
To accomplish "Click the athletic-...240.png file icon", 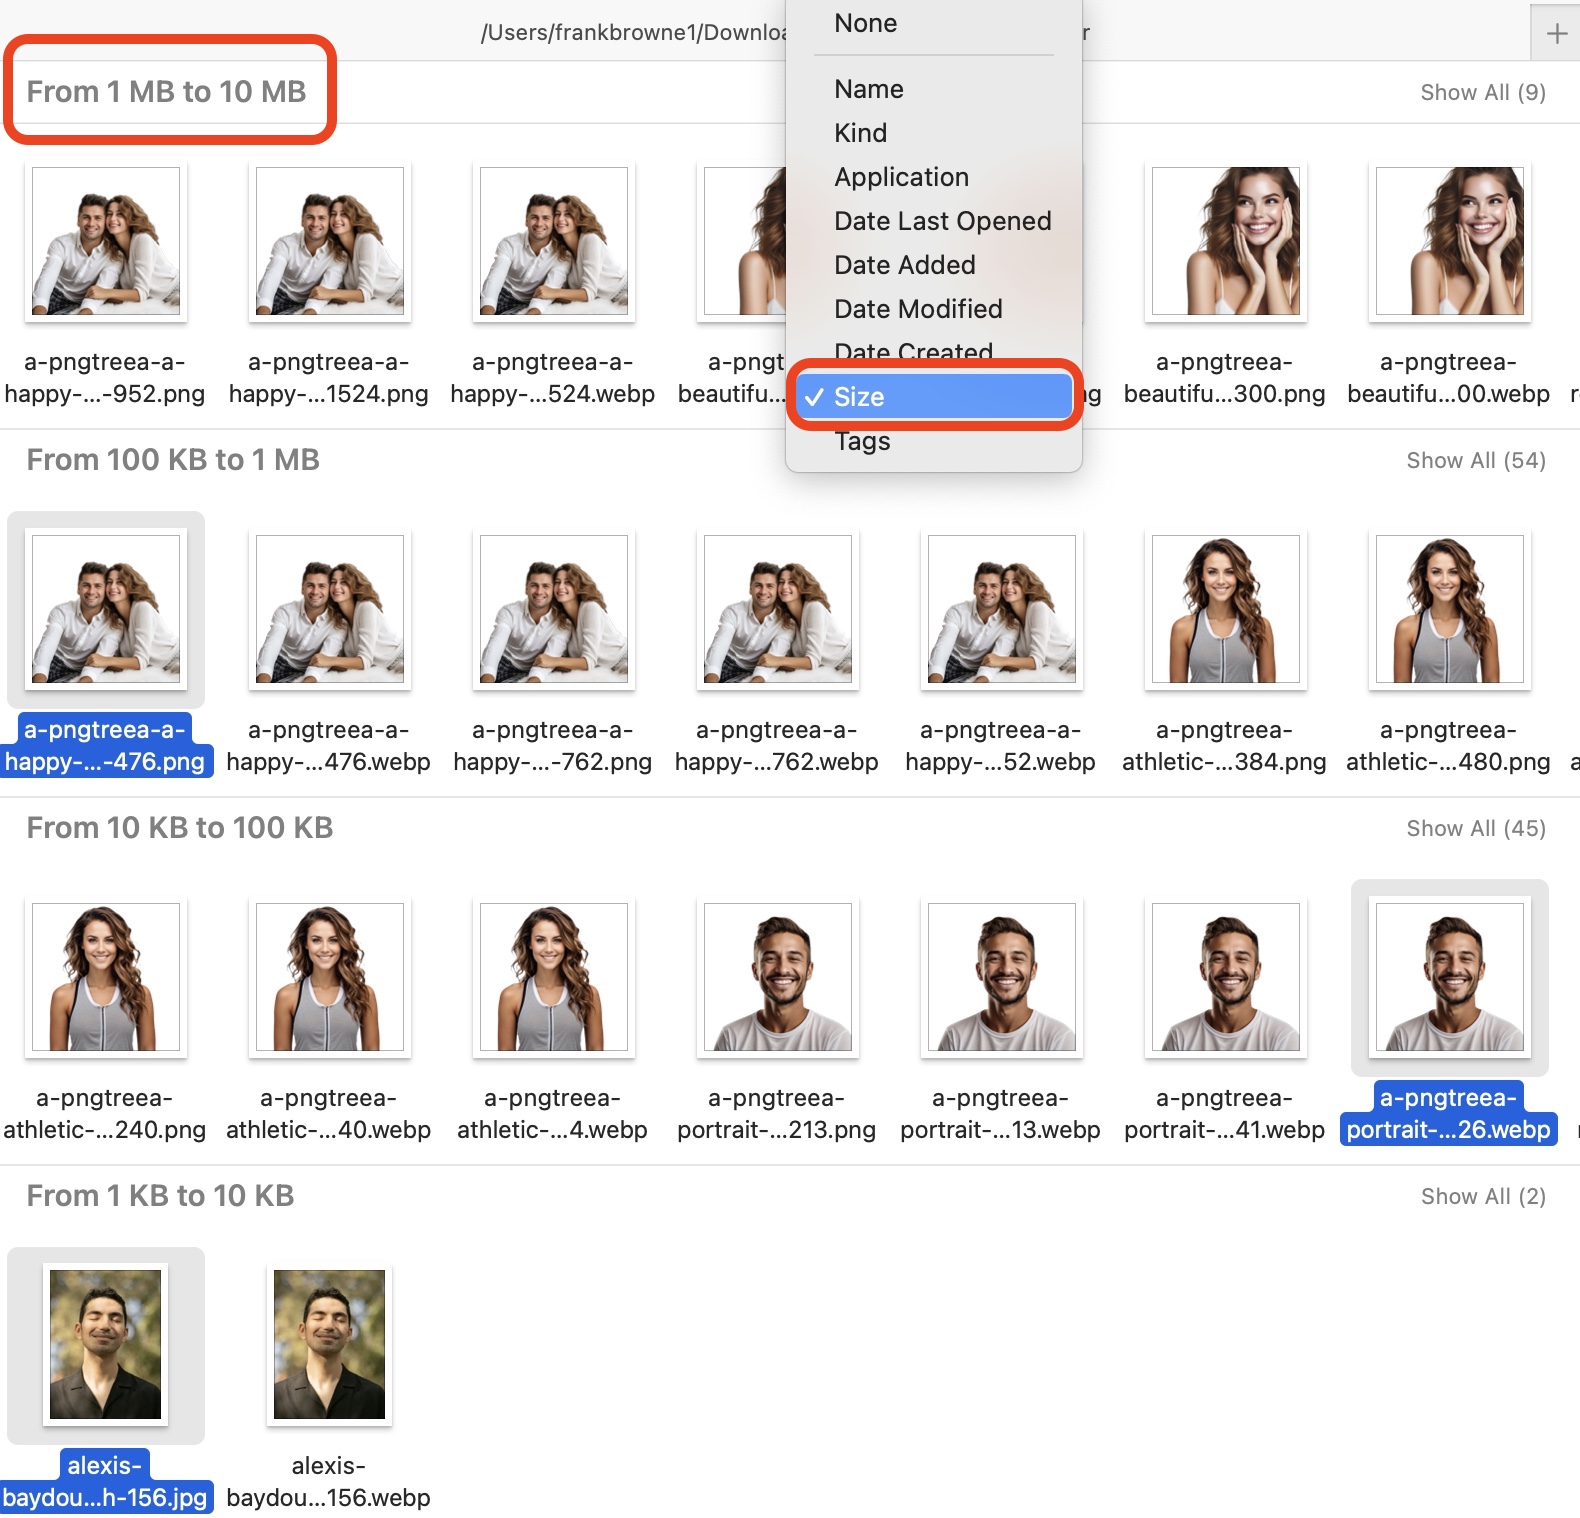I will click(x=105, y=977).
